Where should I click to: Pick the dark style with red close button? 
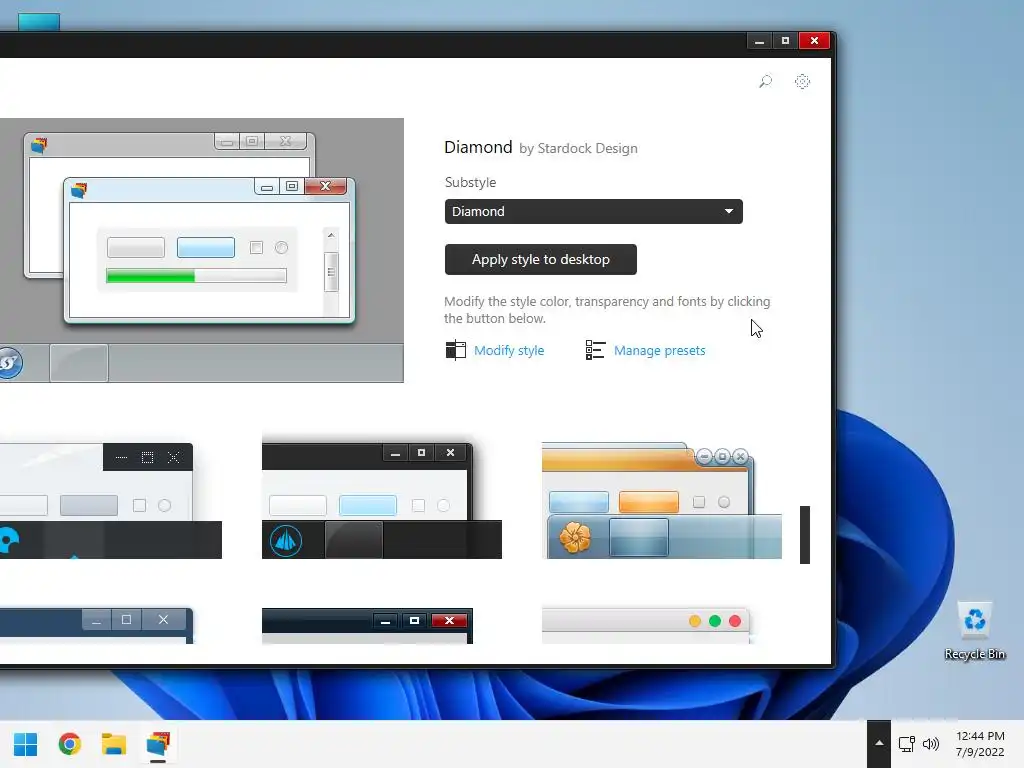367,626
